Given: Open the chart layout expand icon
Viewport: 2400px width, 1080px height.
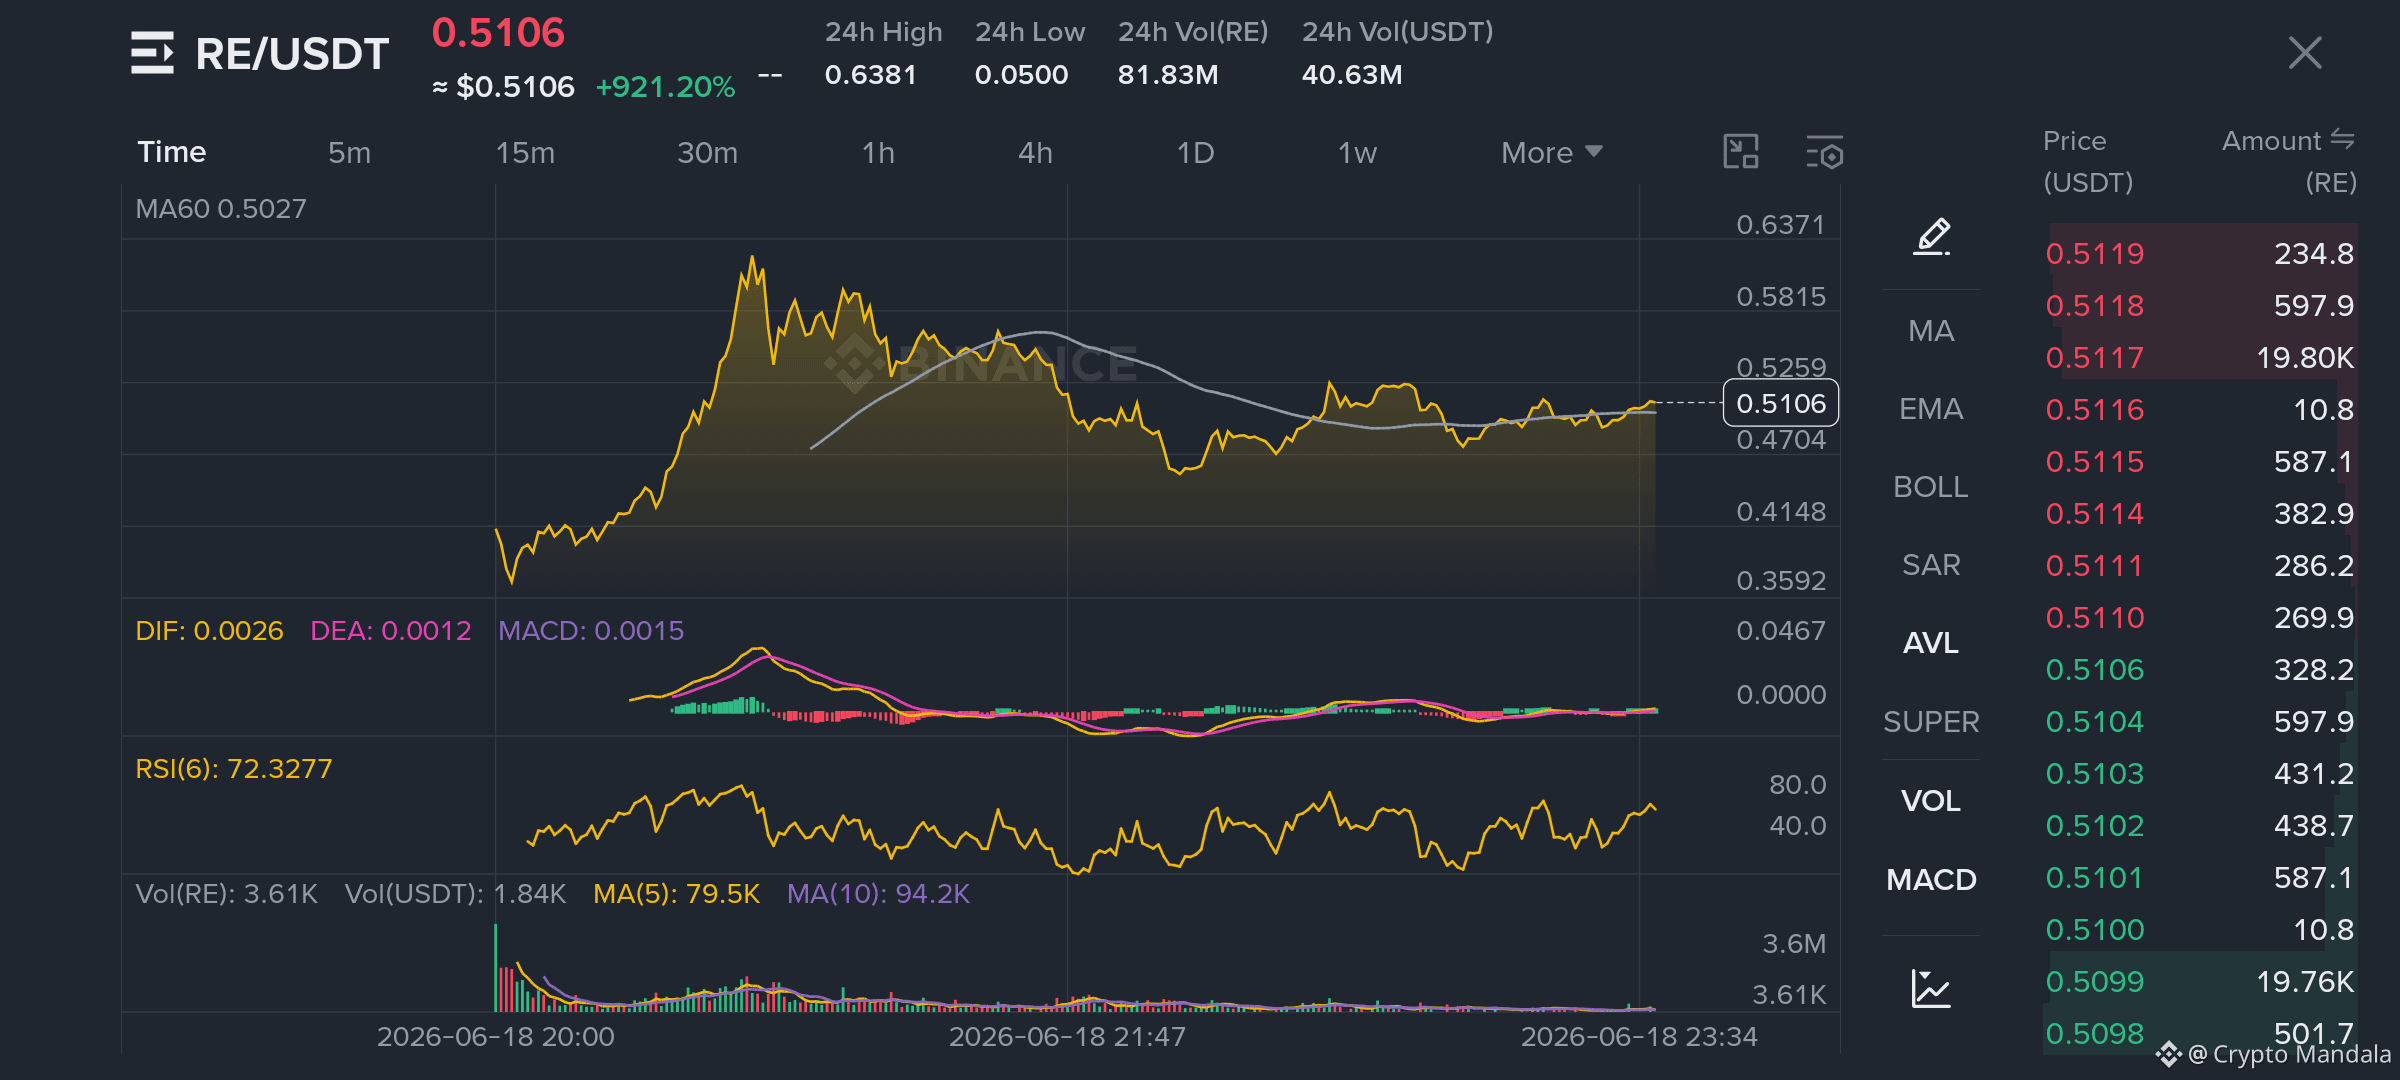Looking at the screenshot, I should tap(1741, 152).
